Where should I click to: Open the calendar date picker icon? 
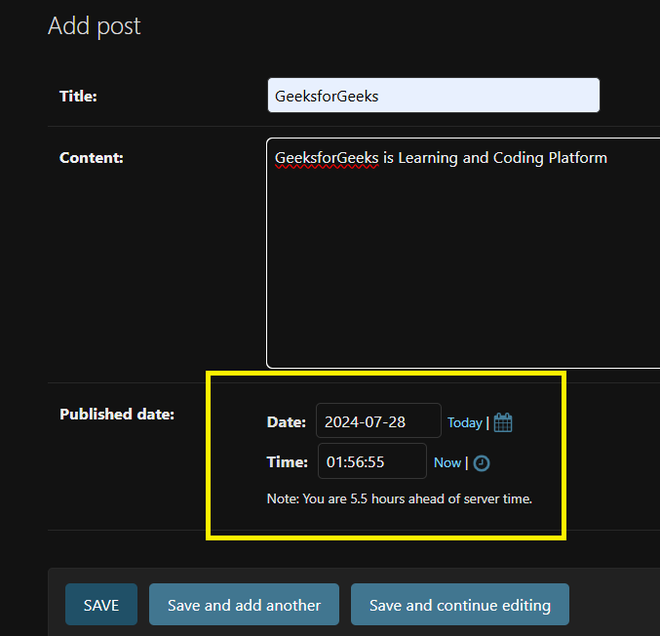503,422
